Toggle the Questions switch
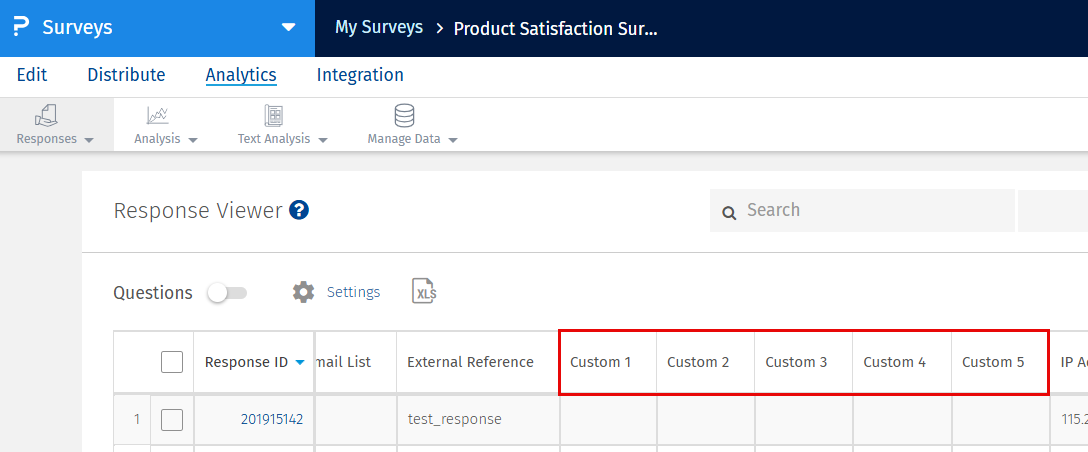The width and height of the screenshot is (1088, 452). click(228, 293)
